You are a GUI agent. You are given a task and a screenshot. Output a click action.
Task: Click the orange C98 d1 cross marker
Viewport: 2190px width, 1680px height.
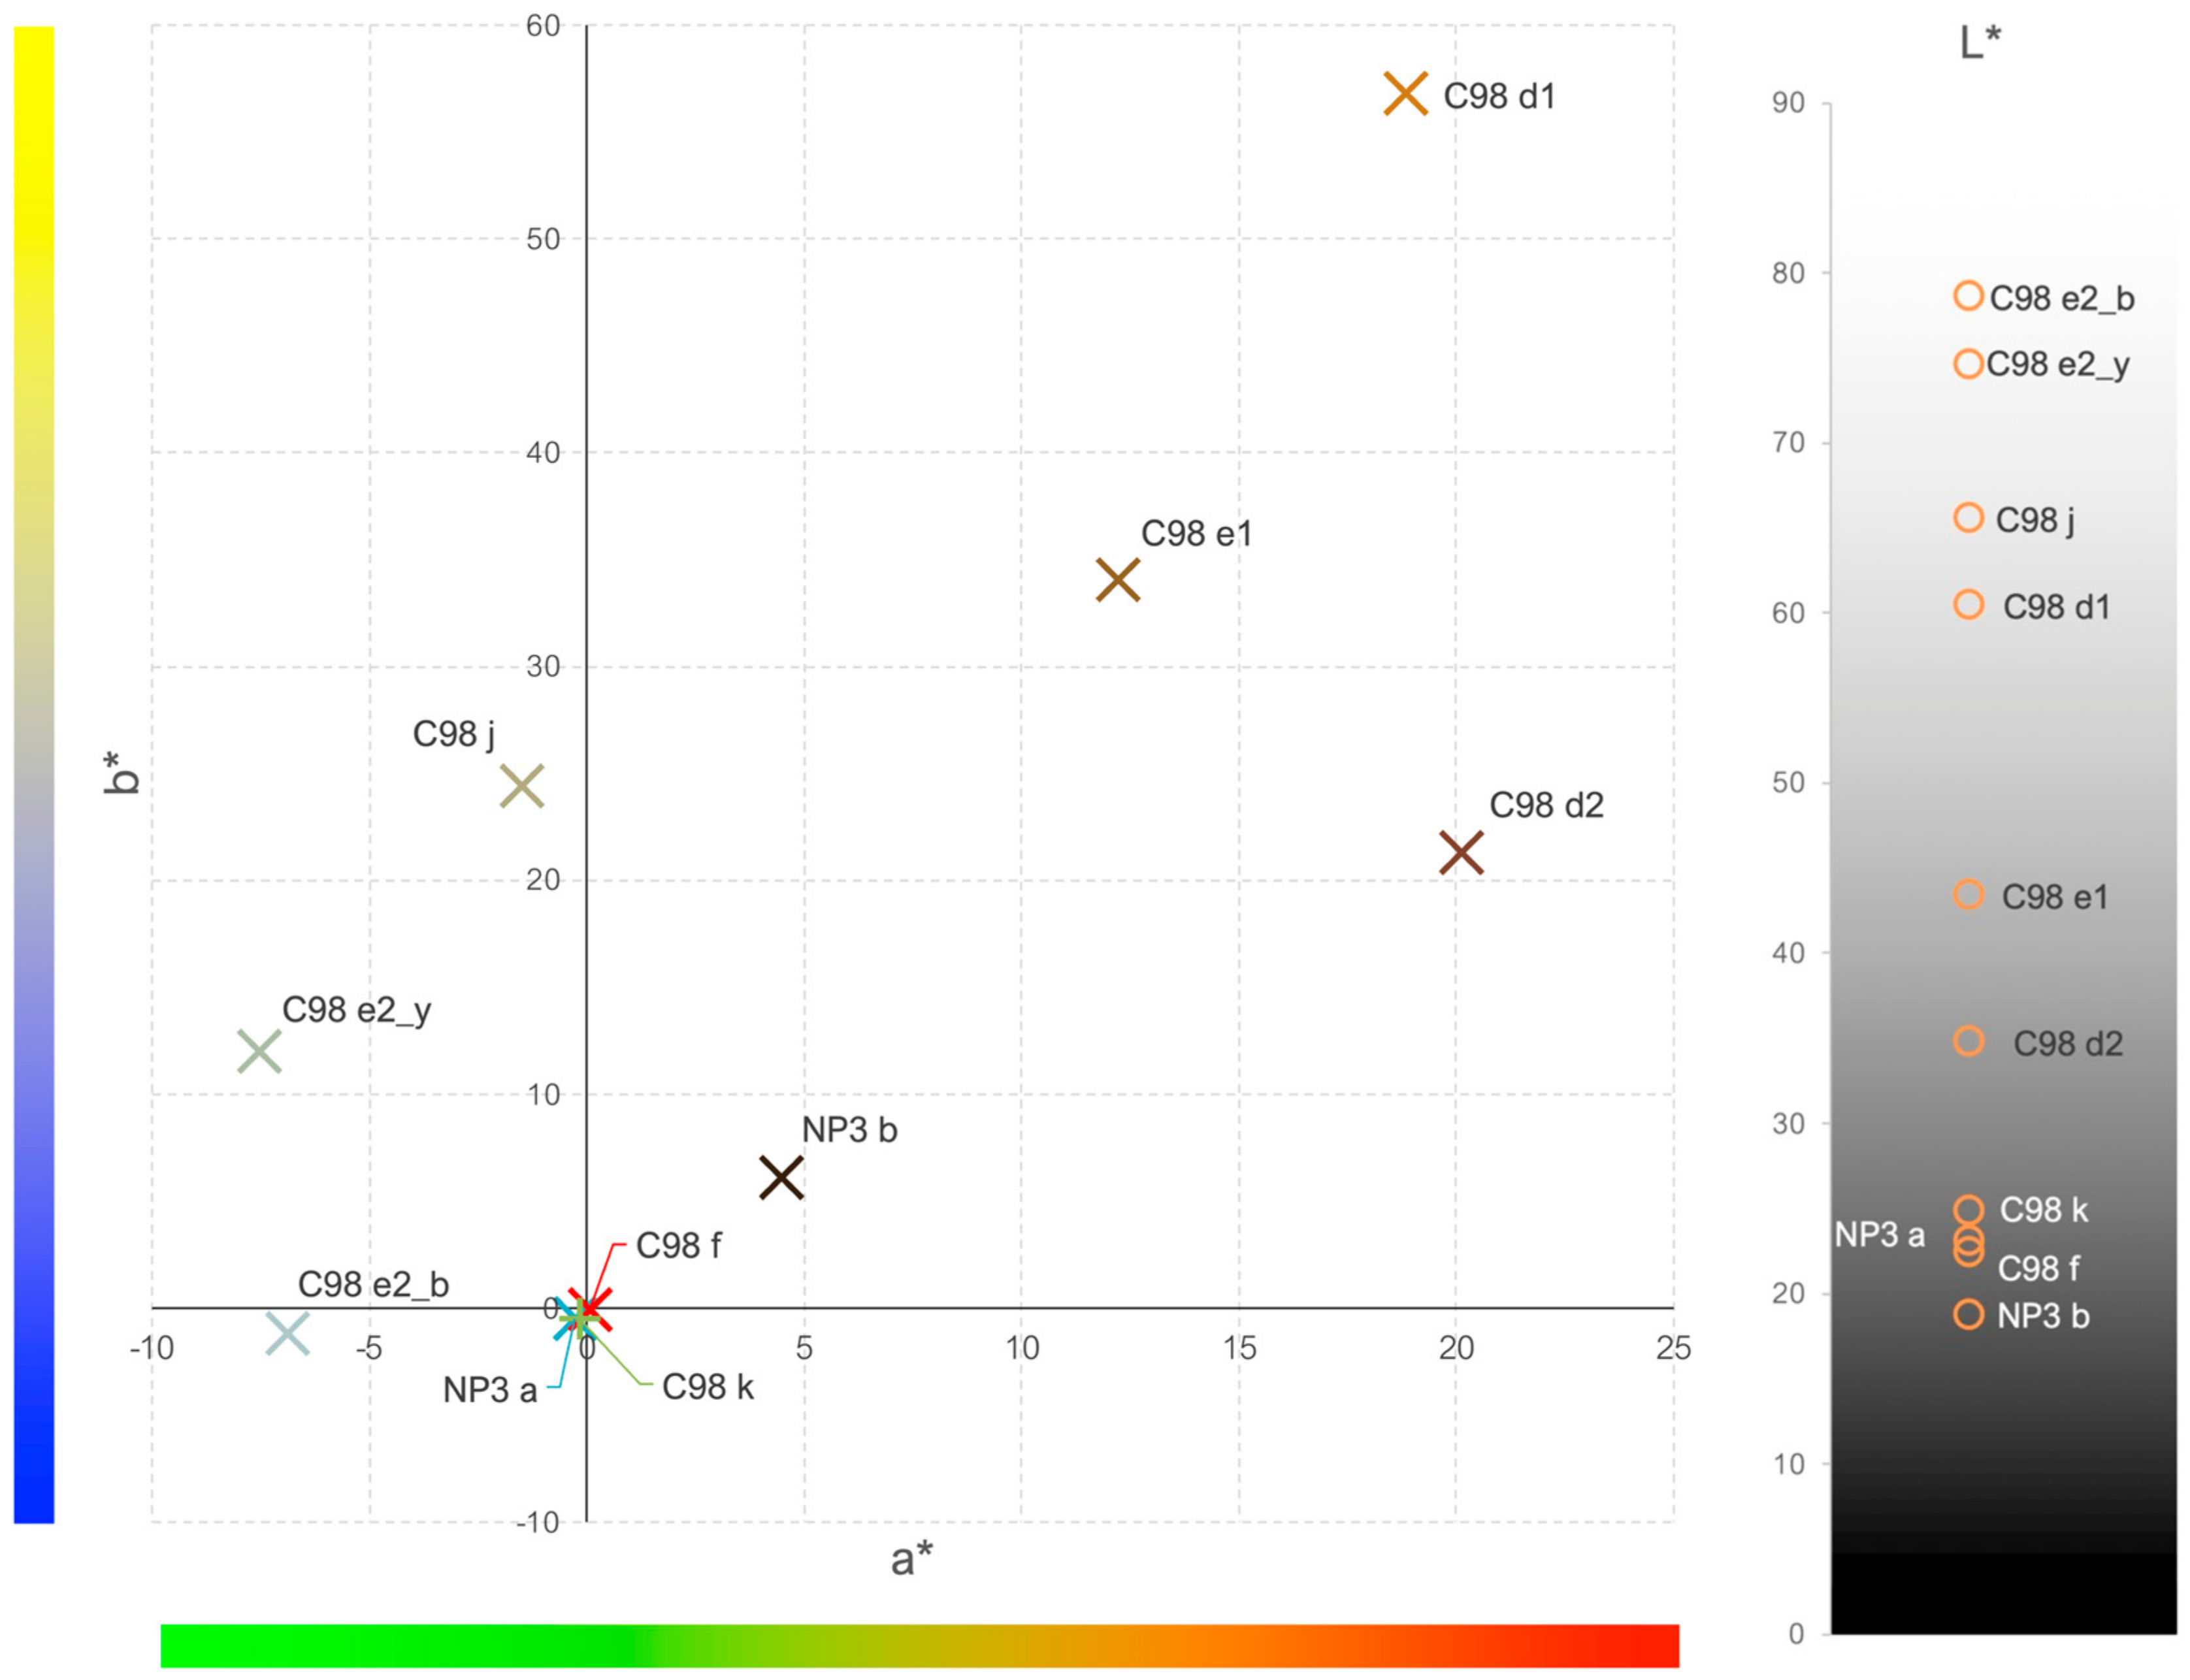point(1405,94)
